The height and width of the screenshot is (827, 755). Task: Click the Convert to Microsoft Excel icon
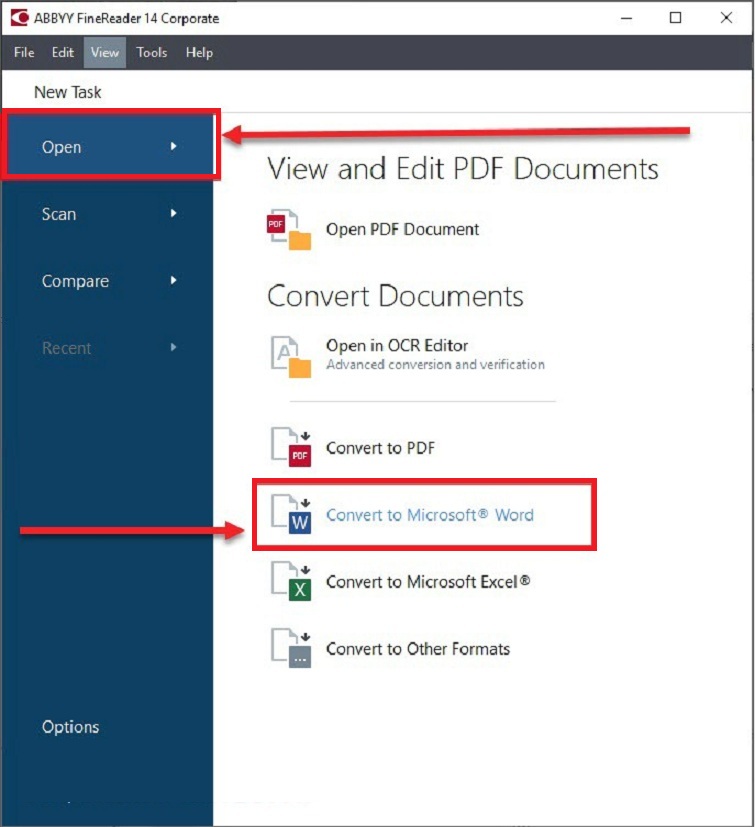click(291, 582)
